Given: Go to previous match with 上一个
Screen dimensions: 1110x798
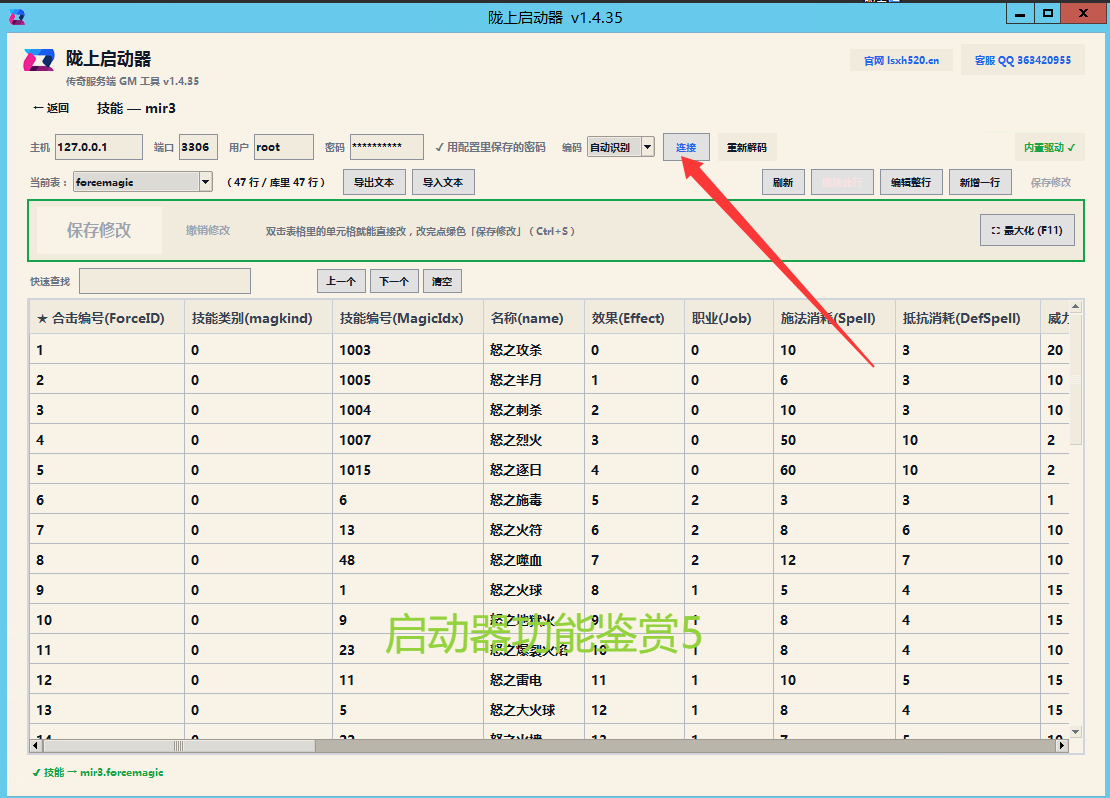Looking at the screenshot, I should [x=341, y=281].
